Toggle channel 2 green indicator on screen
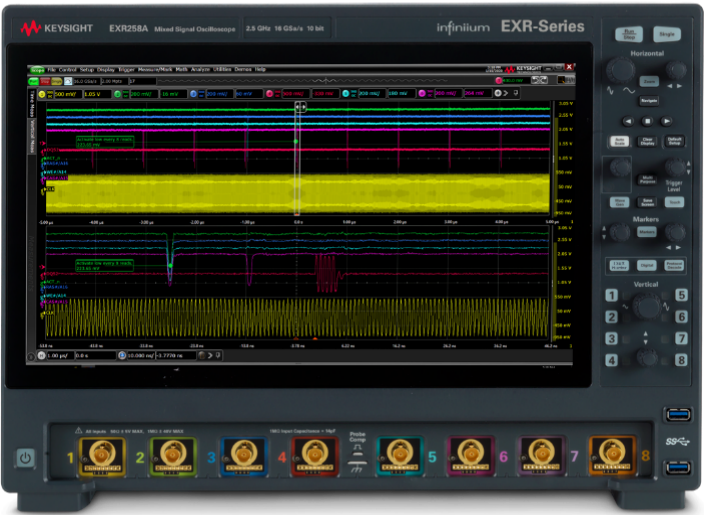Viewport: 704px width, 517px height. point(118,94)
